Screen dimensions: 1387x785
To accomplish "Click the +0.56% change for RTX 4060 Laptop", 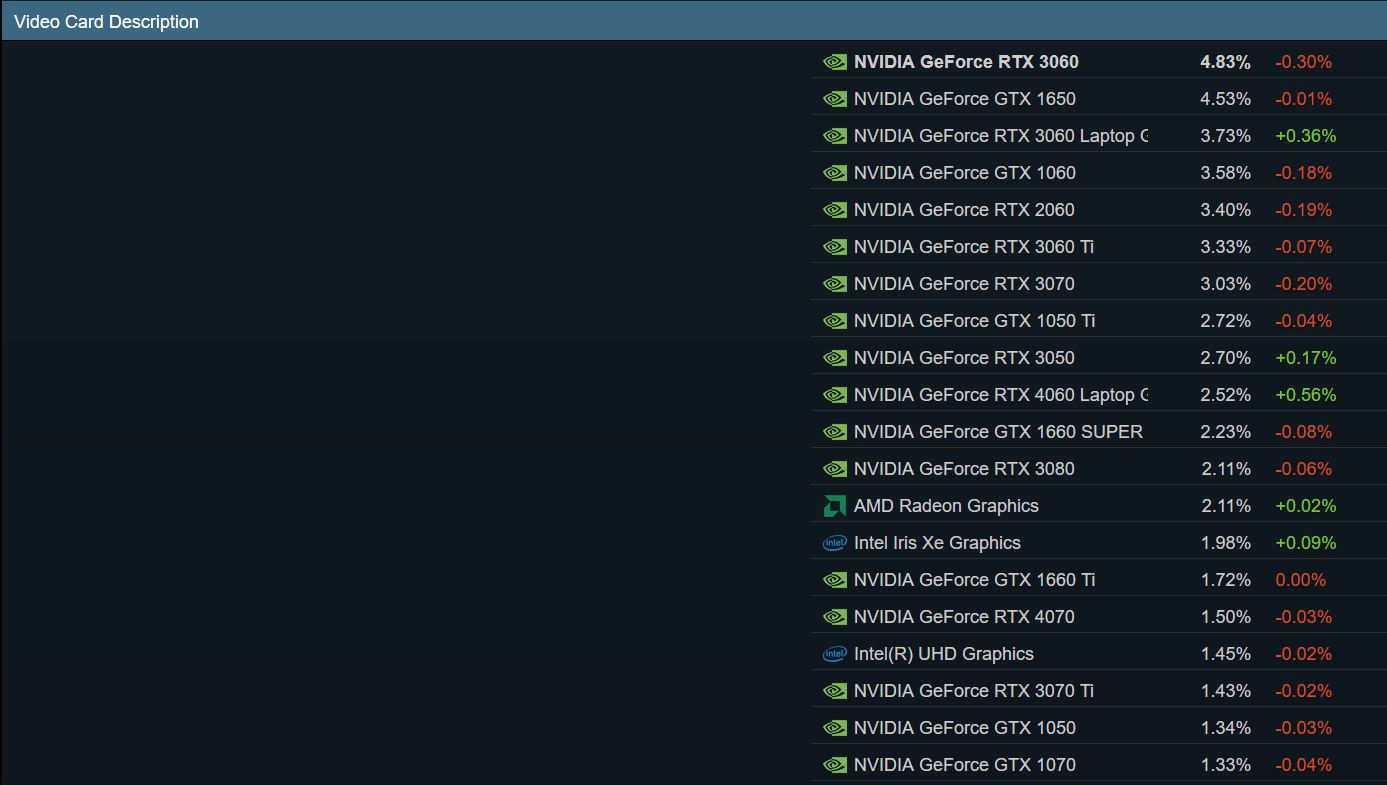I will pyautogui.click(x=1305, y=395).
